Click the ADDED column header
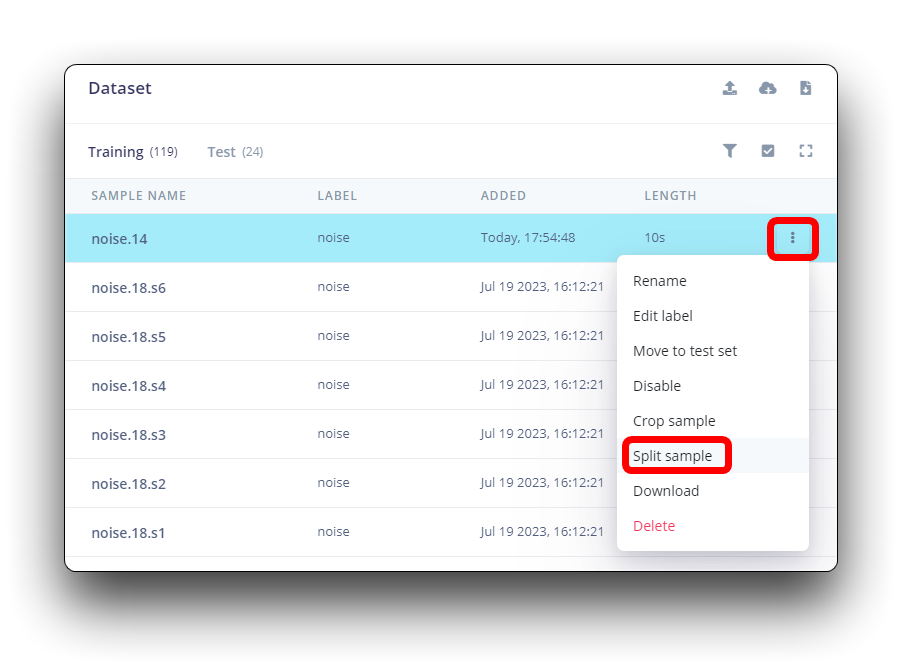This screenshot has height=668, width=902. click(503, 196)
